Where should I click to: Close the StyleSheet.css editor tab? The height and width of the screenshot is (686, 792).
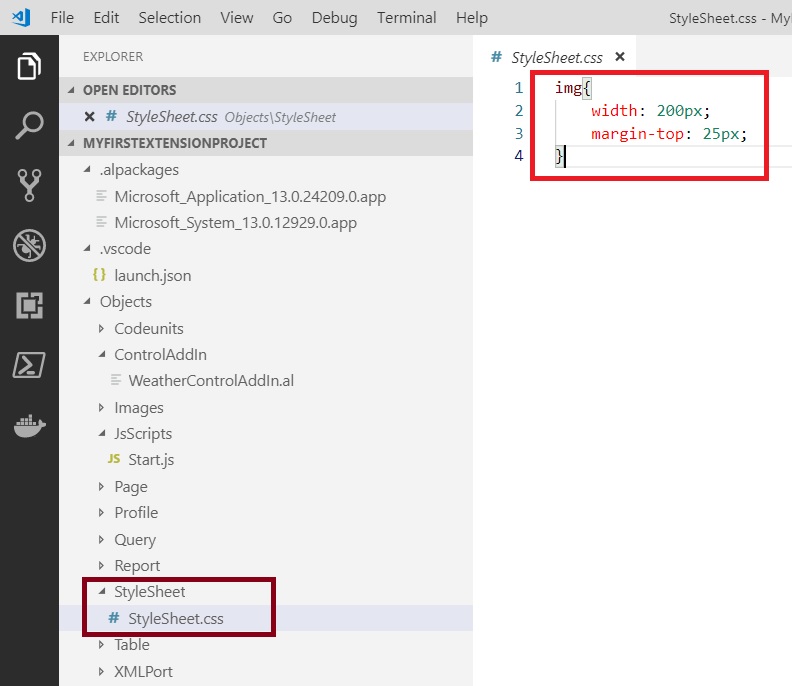[620, 58]
